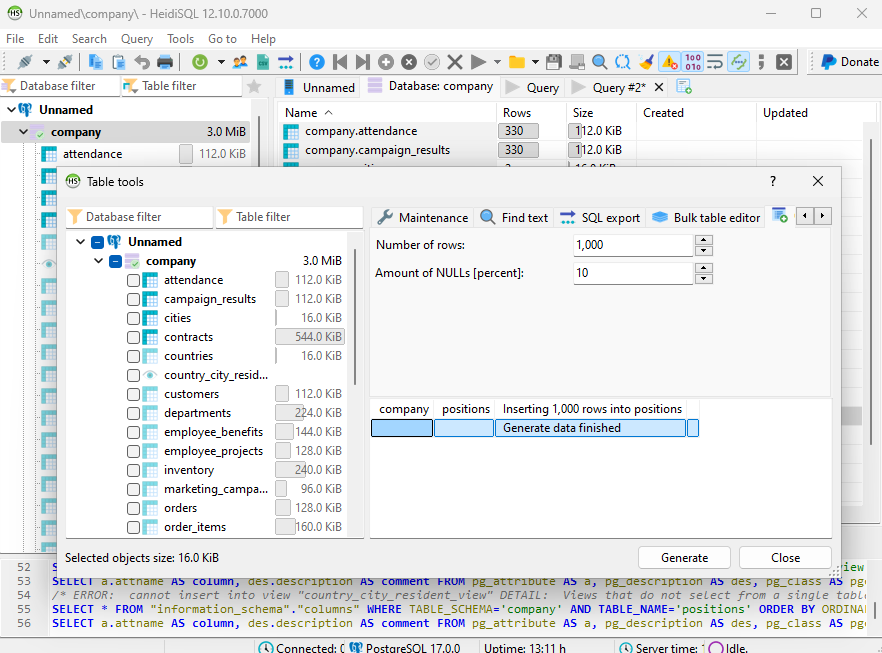Click the save floppy disk icon
882x653 pixels.
(554, 62)
